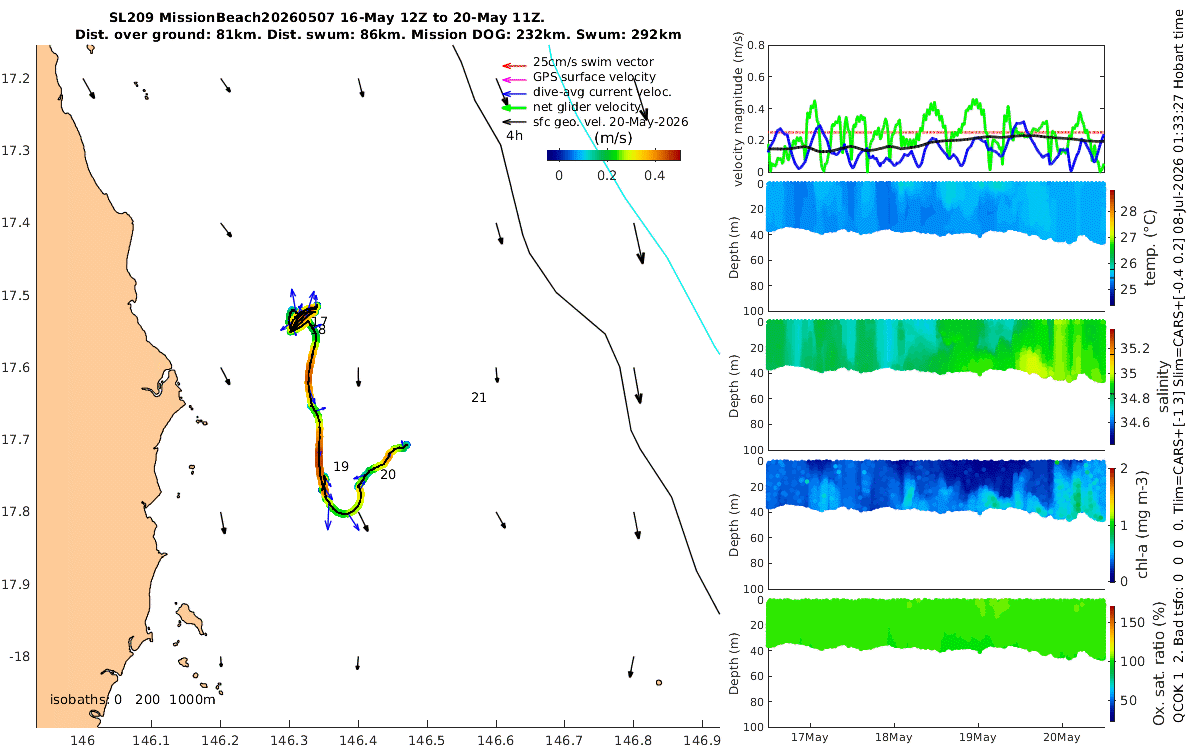
Task: Click map longitude tick '146.9'
Action: click(x=702, y=740)
